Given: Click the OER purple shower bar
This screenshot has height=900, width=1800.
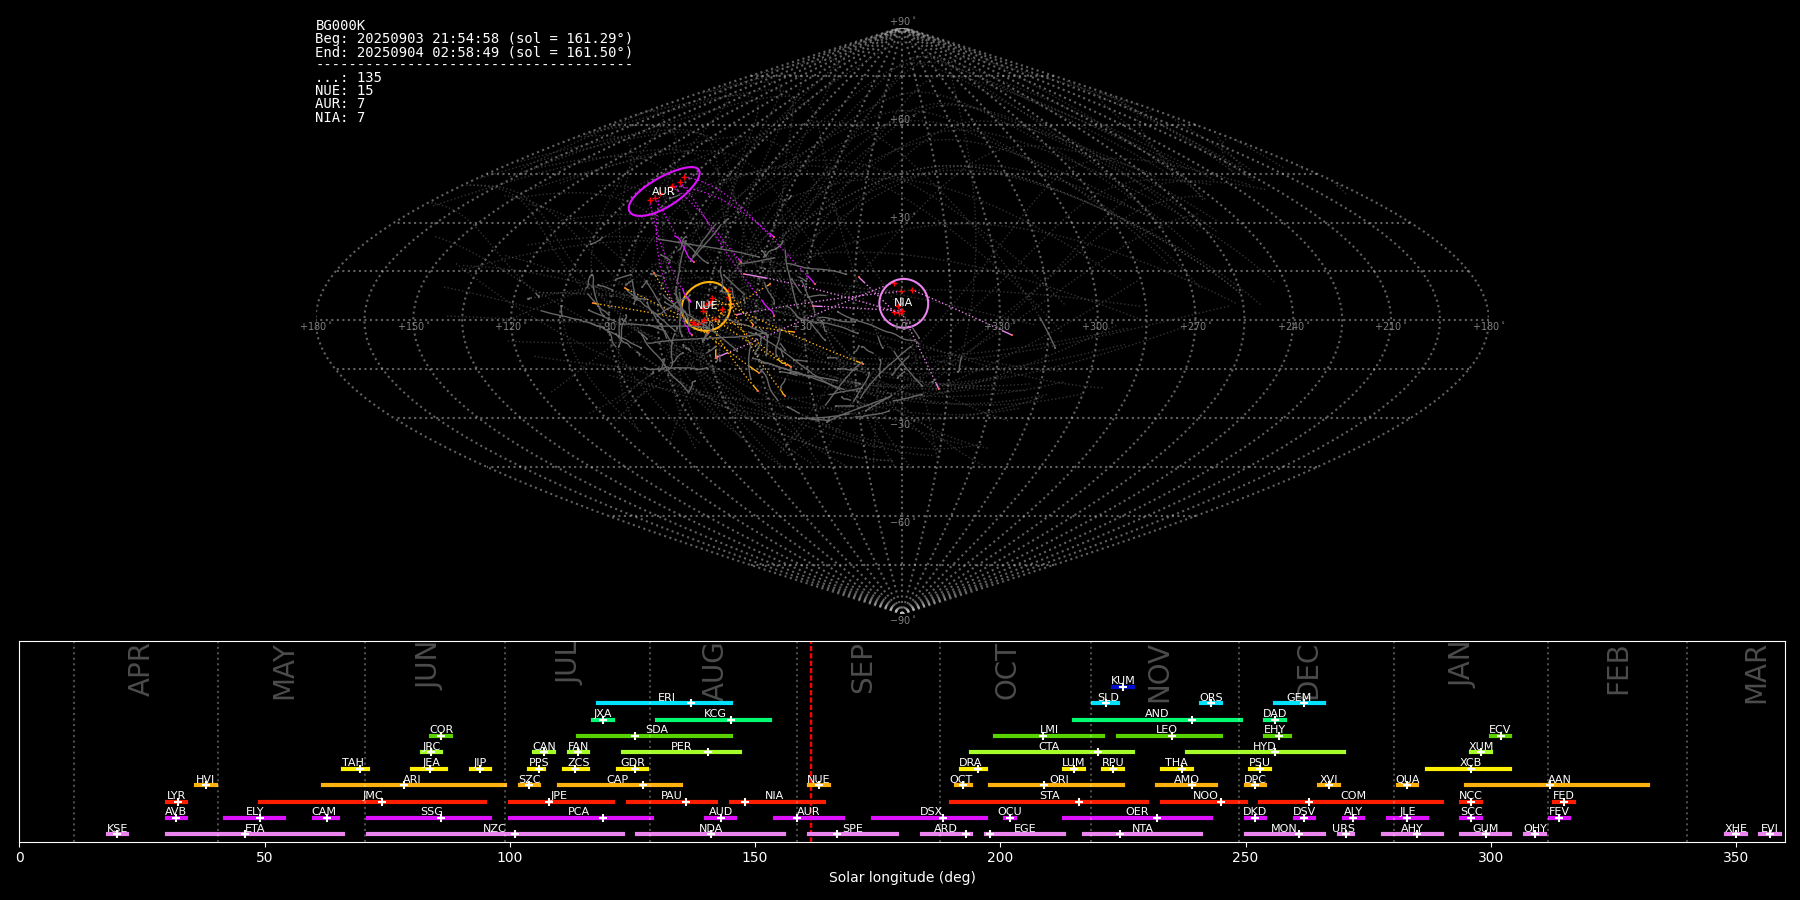Looking at the screenshot, I should pyautogui.click(x=1137, y=818).
